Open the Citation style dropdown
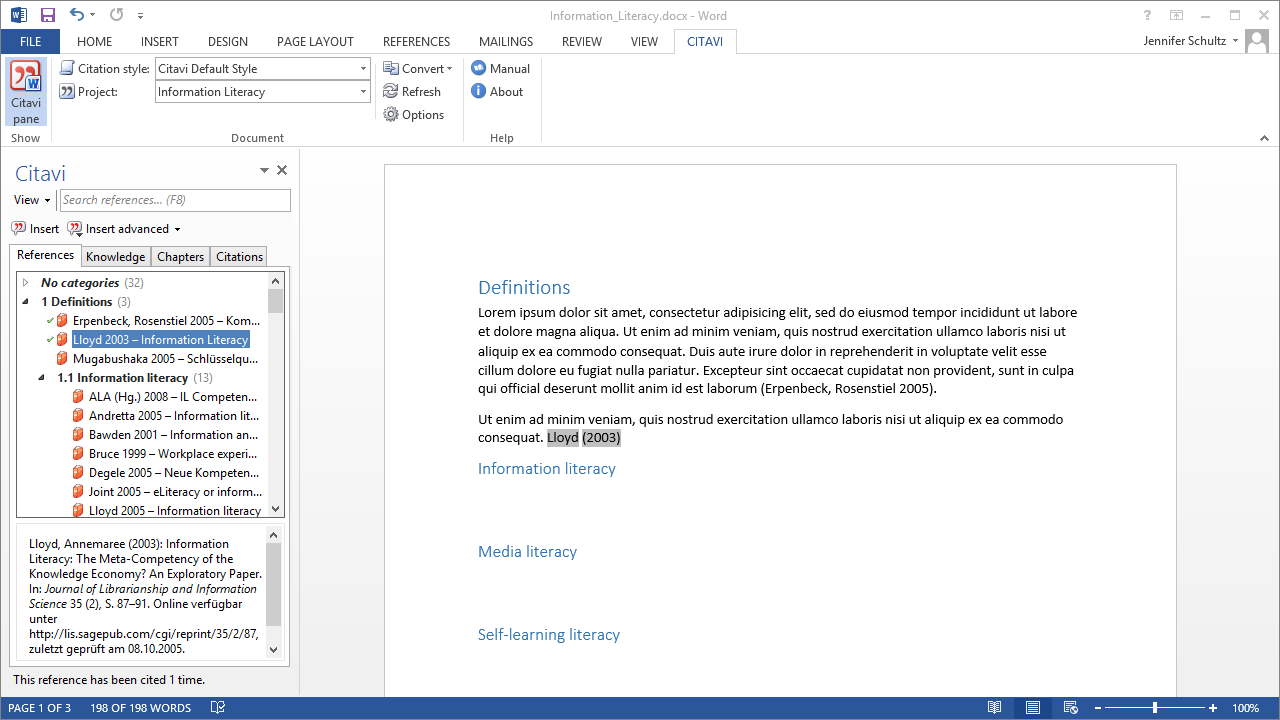 click(x=363, y=68)
